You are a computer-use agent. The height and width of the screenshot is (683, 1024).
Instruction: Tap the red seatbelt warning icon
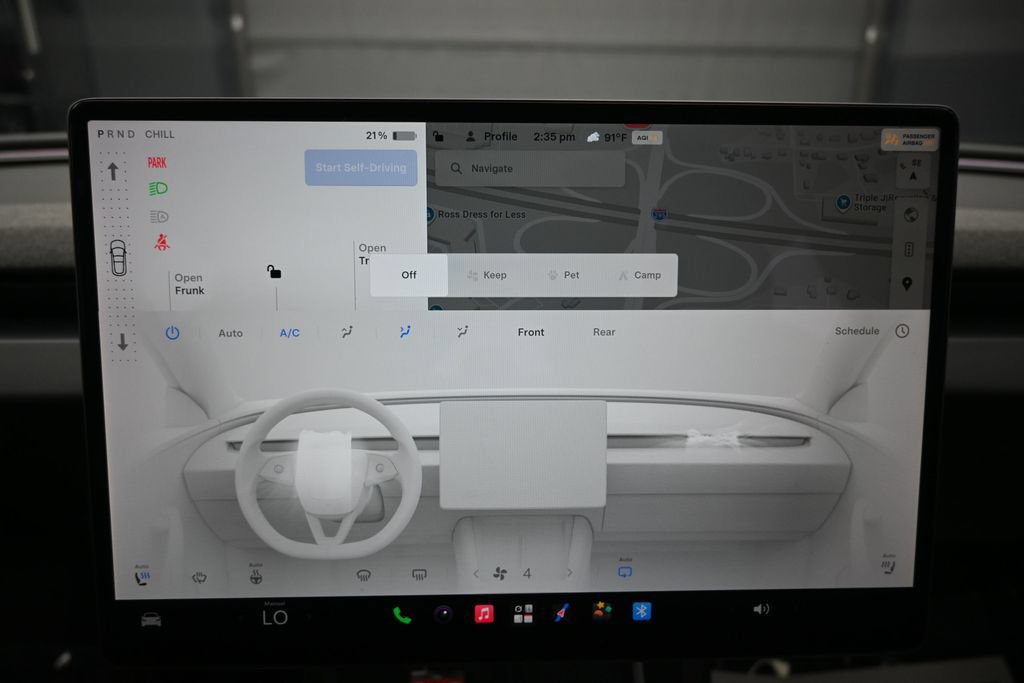(161, 242)
